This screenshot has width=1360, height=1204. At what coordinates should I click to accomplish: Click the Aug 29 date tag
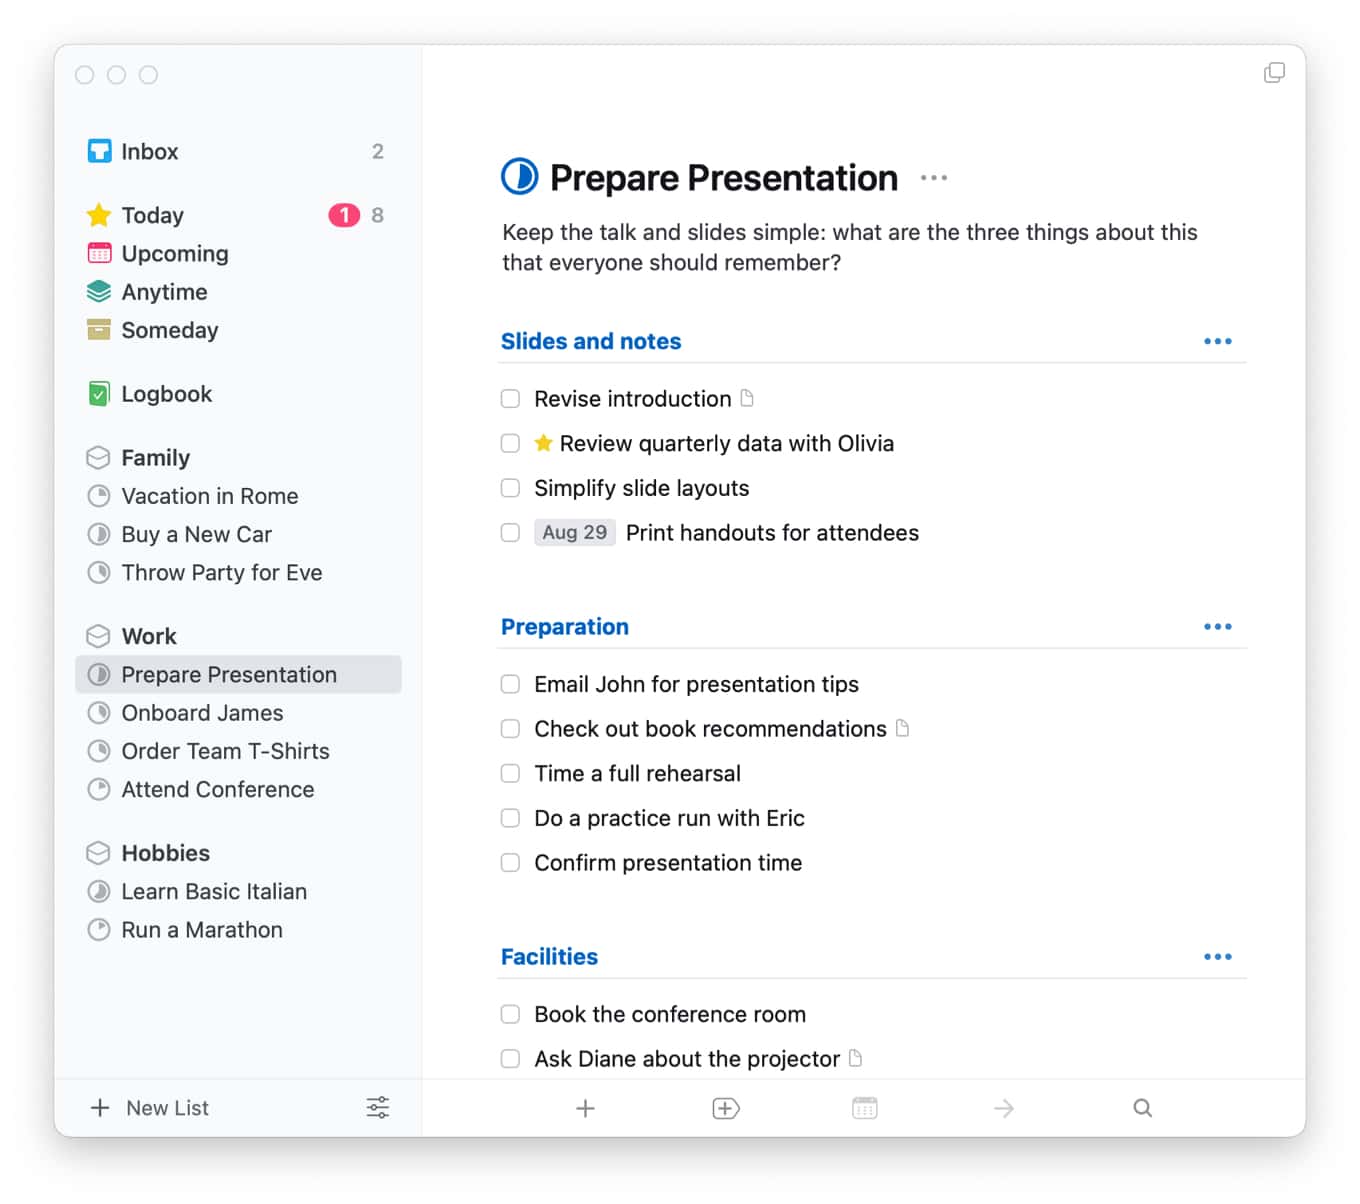tap(575, 533)
